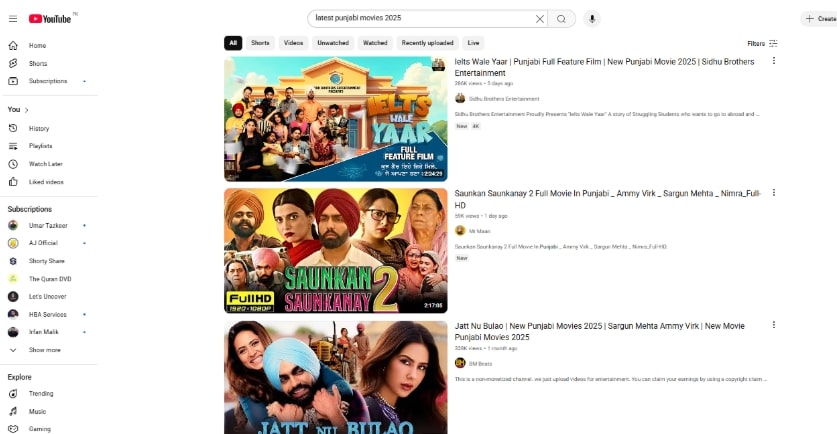Select the Watched filter chip
This screenshot has height=434, width=837.
[375, 43]
